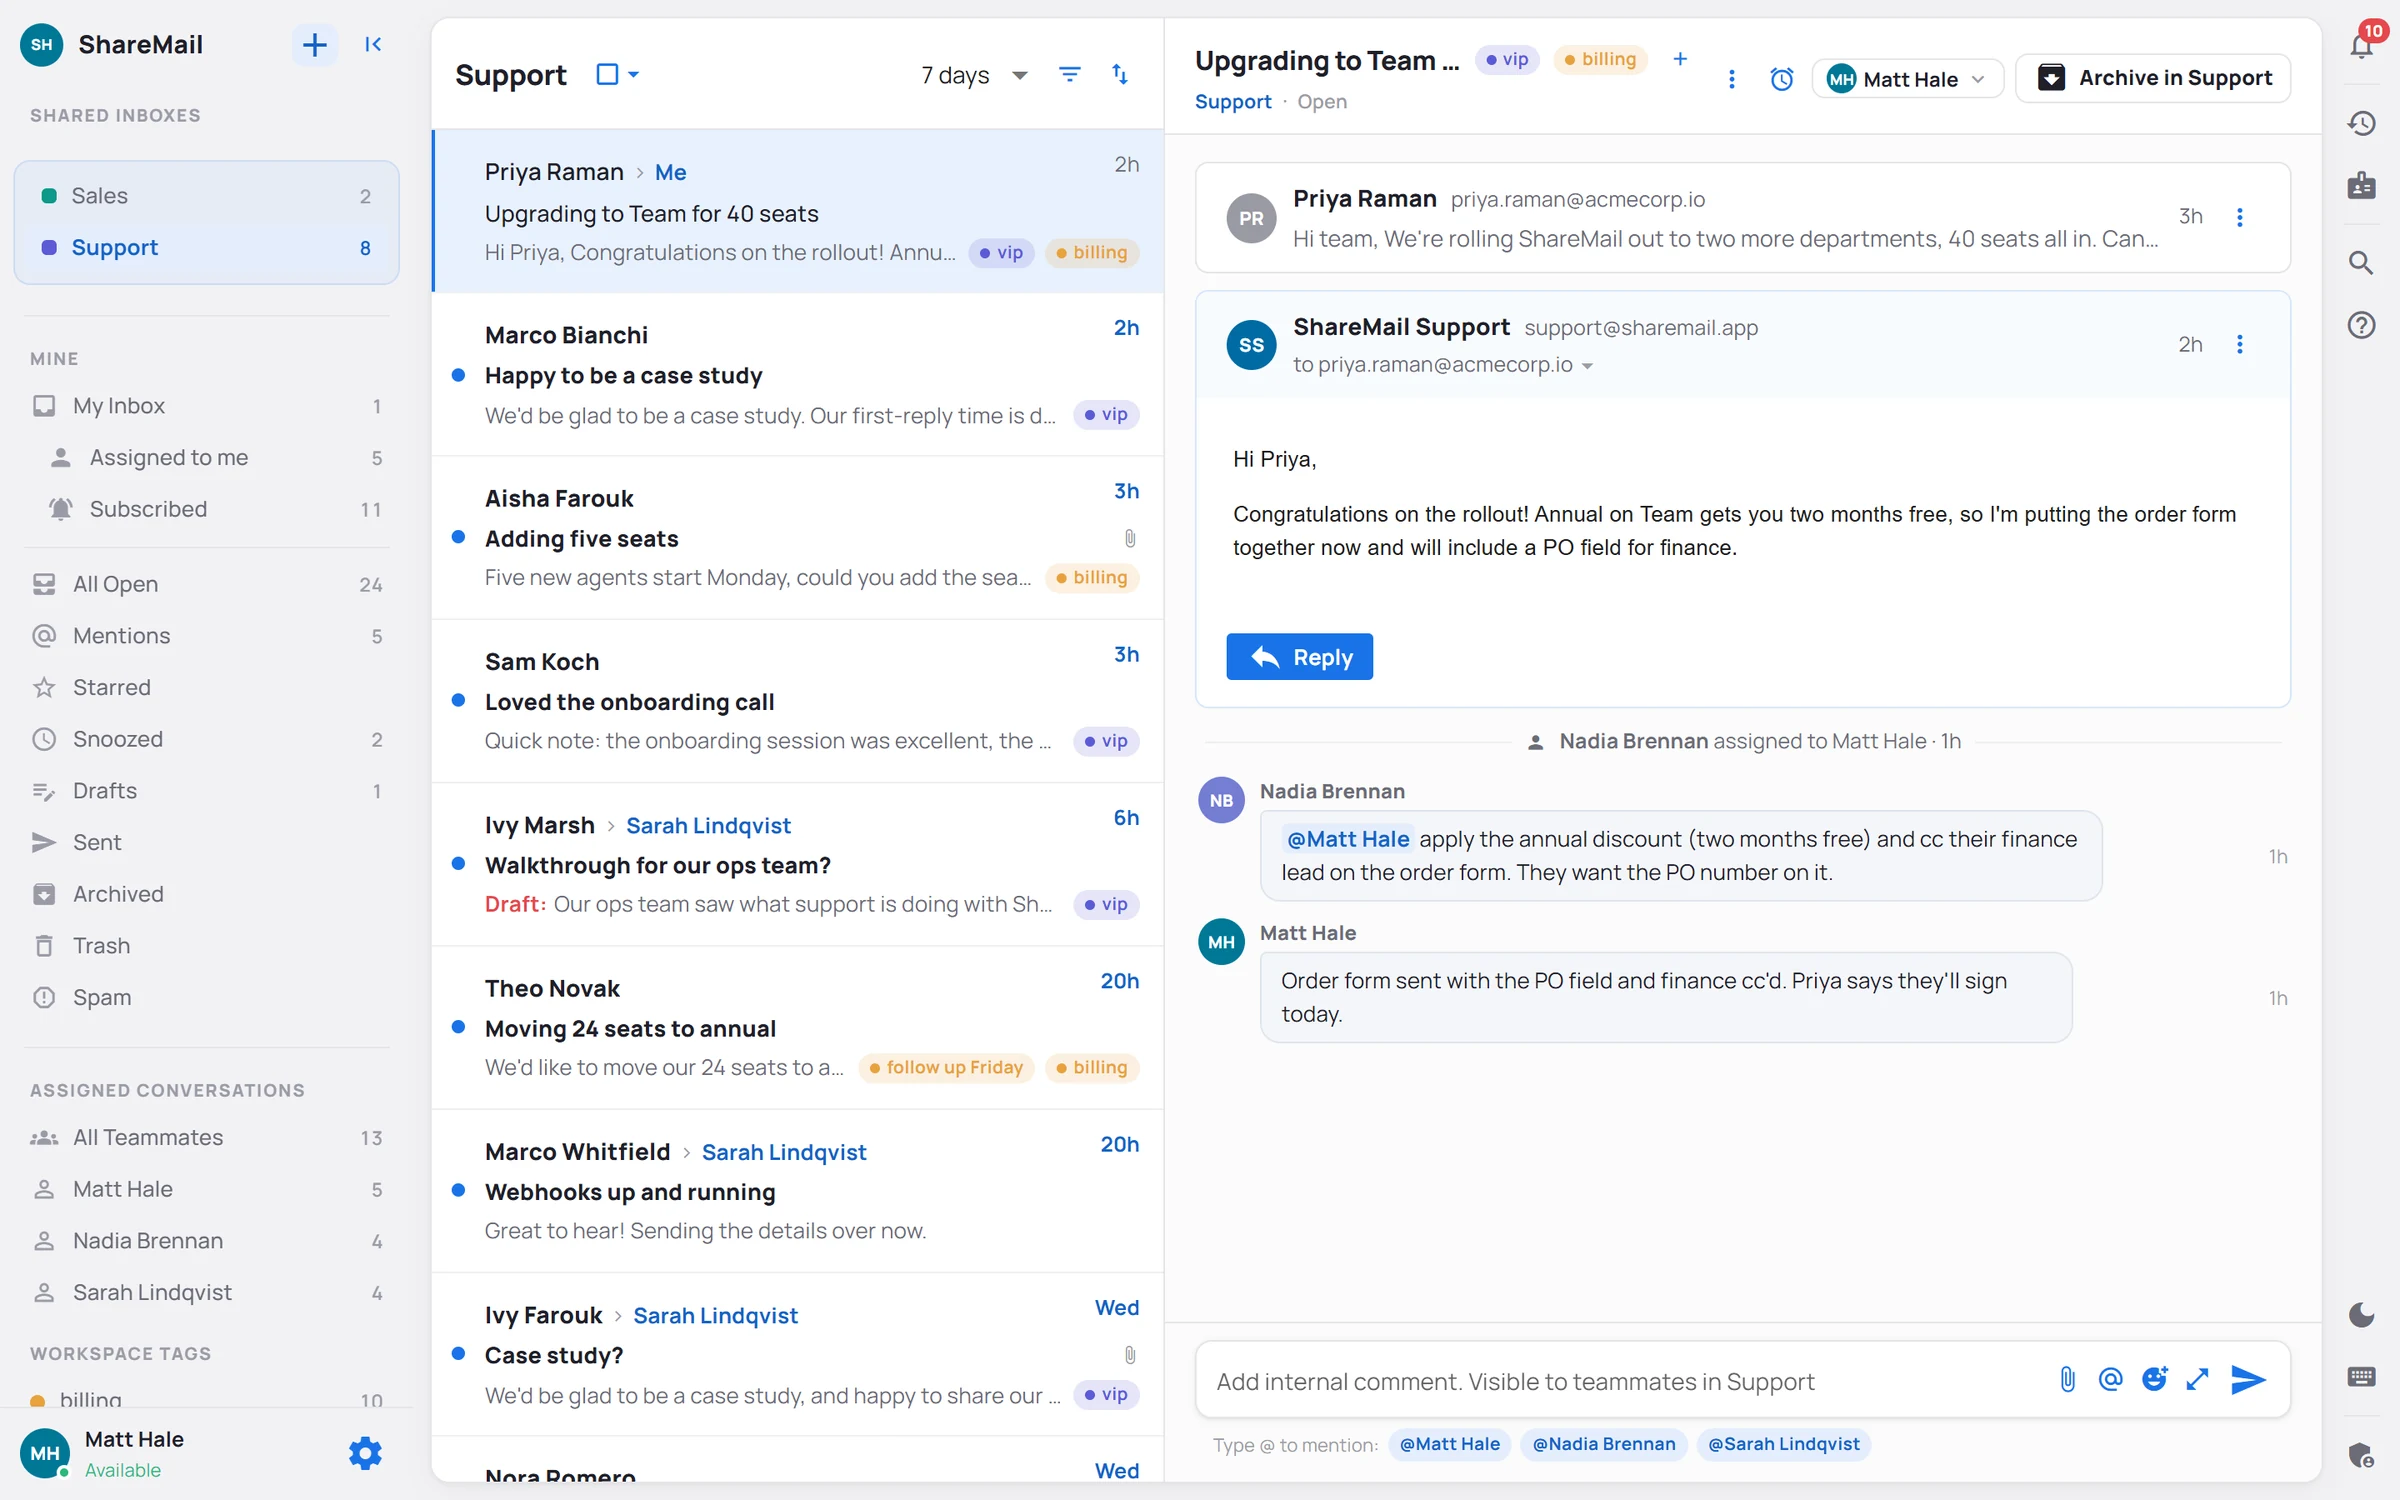The height and width of the screenshot is (1500, 2400).
Task: Open the Support shared inbox
Action: (x=207, y=247)
